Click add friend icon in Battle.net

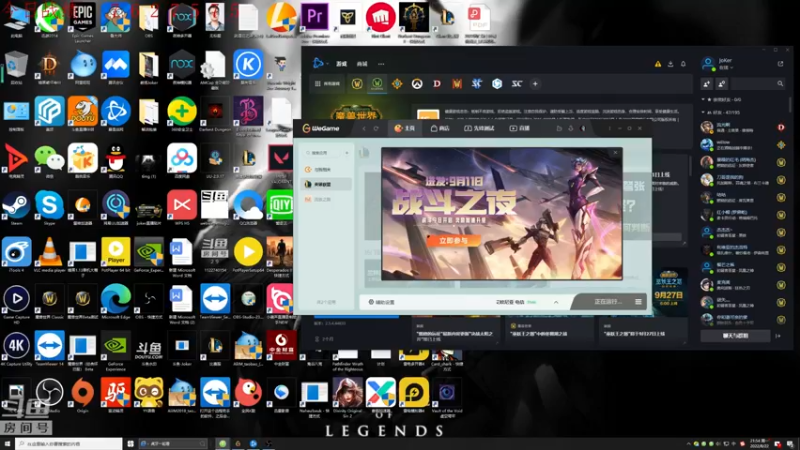[707, 84]
